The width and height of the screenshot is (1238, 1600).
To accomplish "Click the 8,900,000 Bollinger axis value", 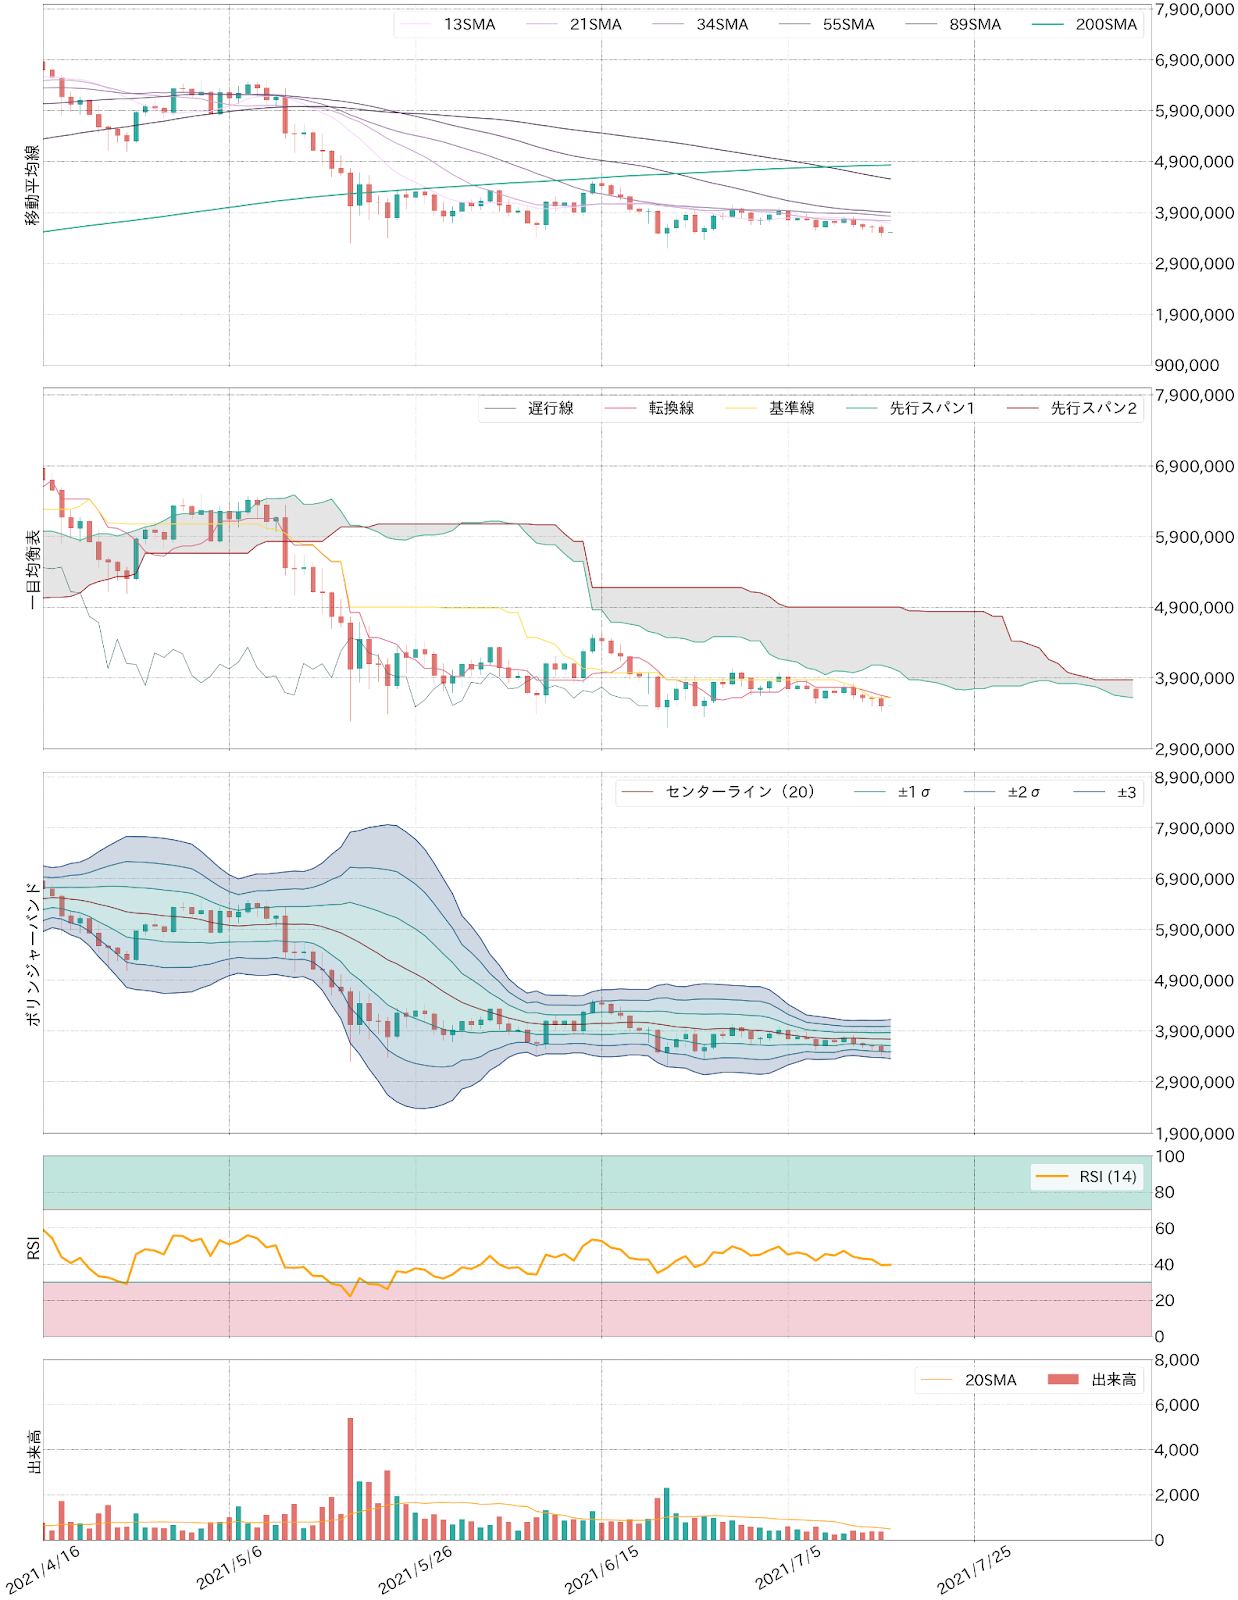I will coord(1194,777).
